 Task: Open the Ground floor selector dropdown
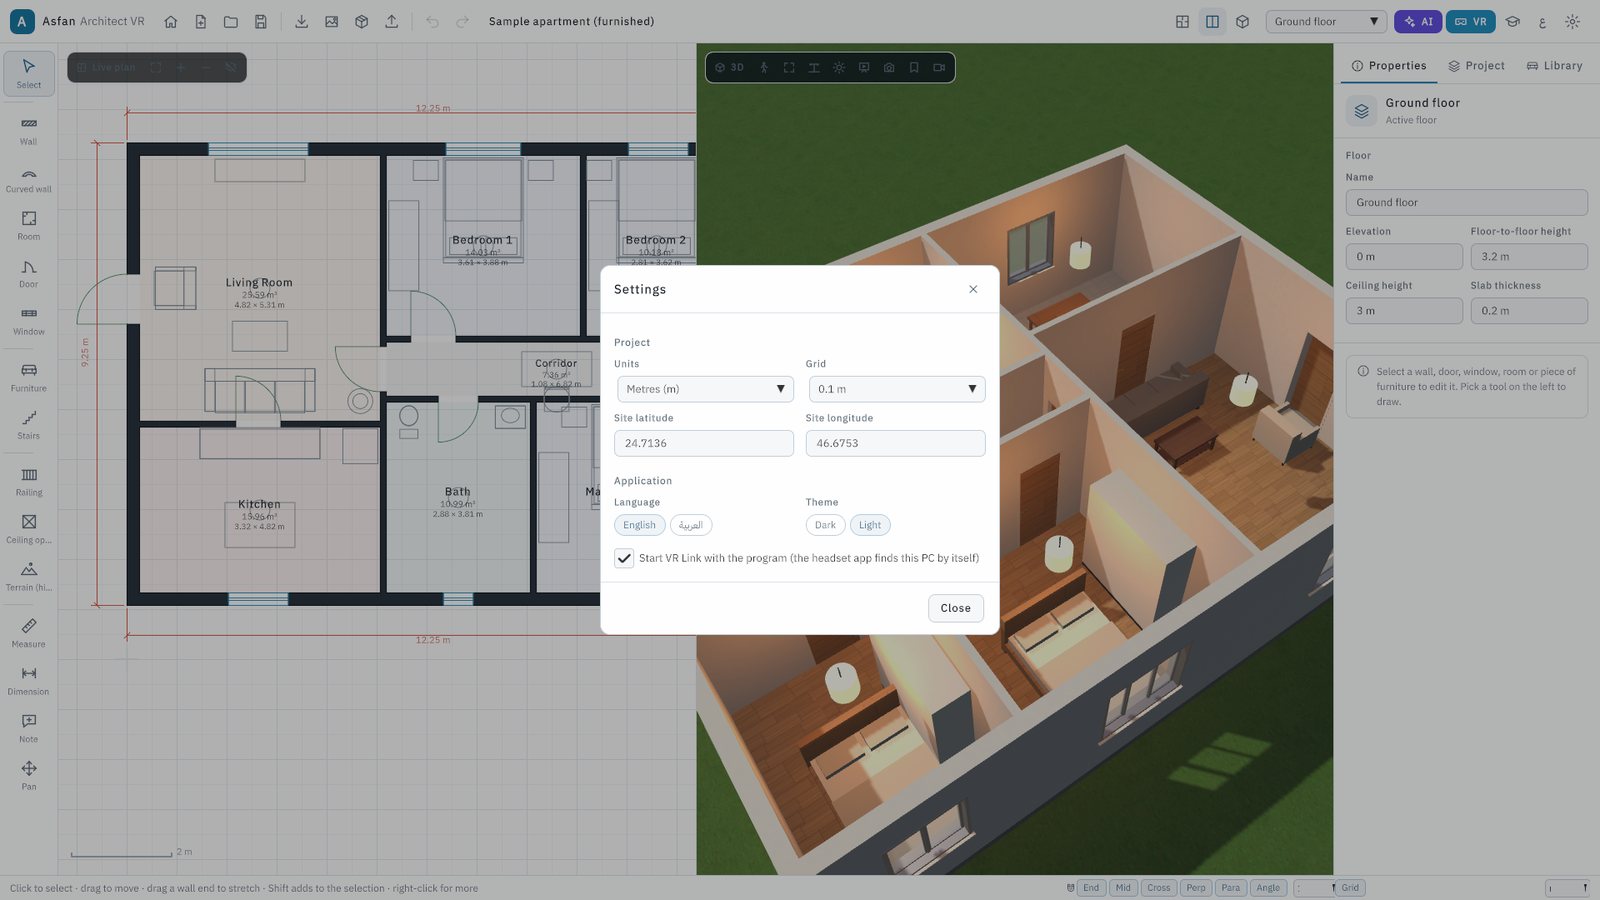point(1326,21)
